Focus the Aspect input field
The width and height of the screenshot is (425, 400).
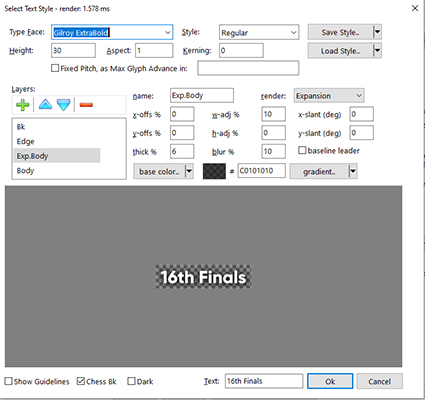click(x=154, y=51)
